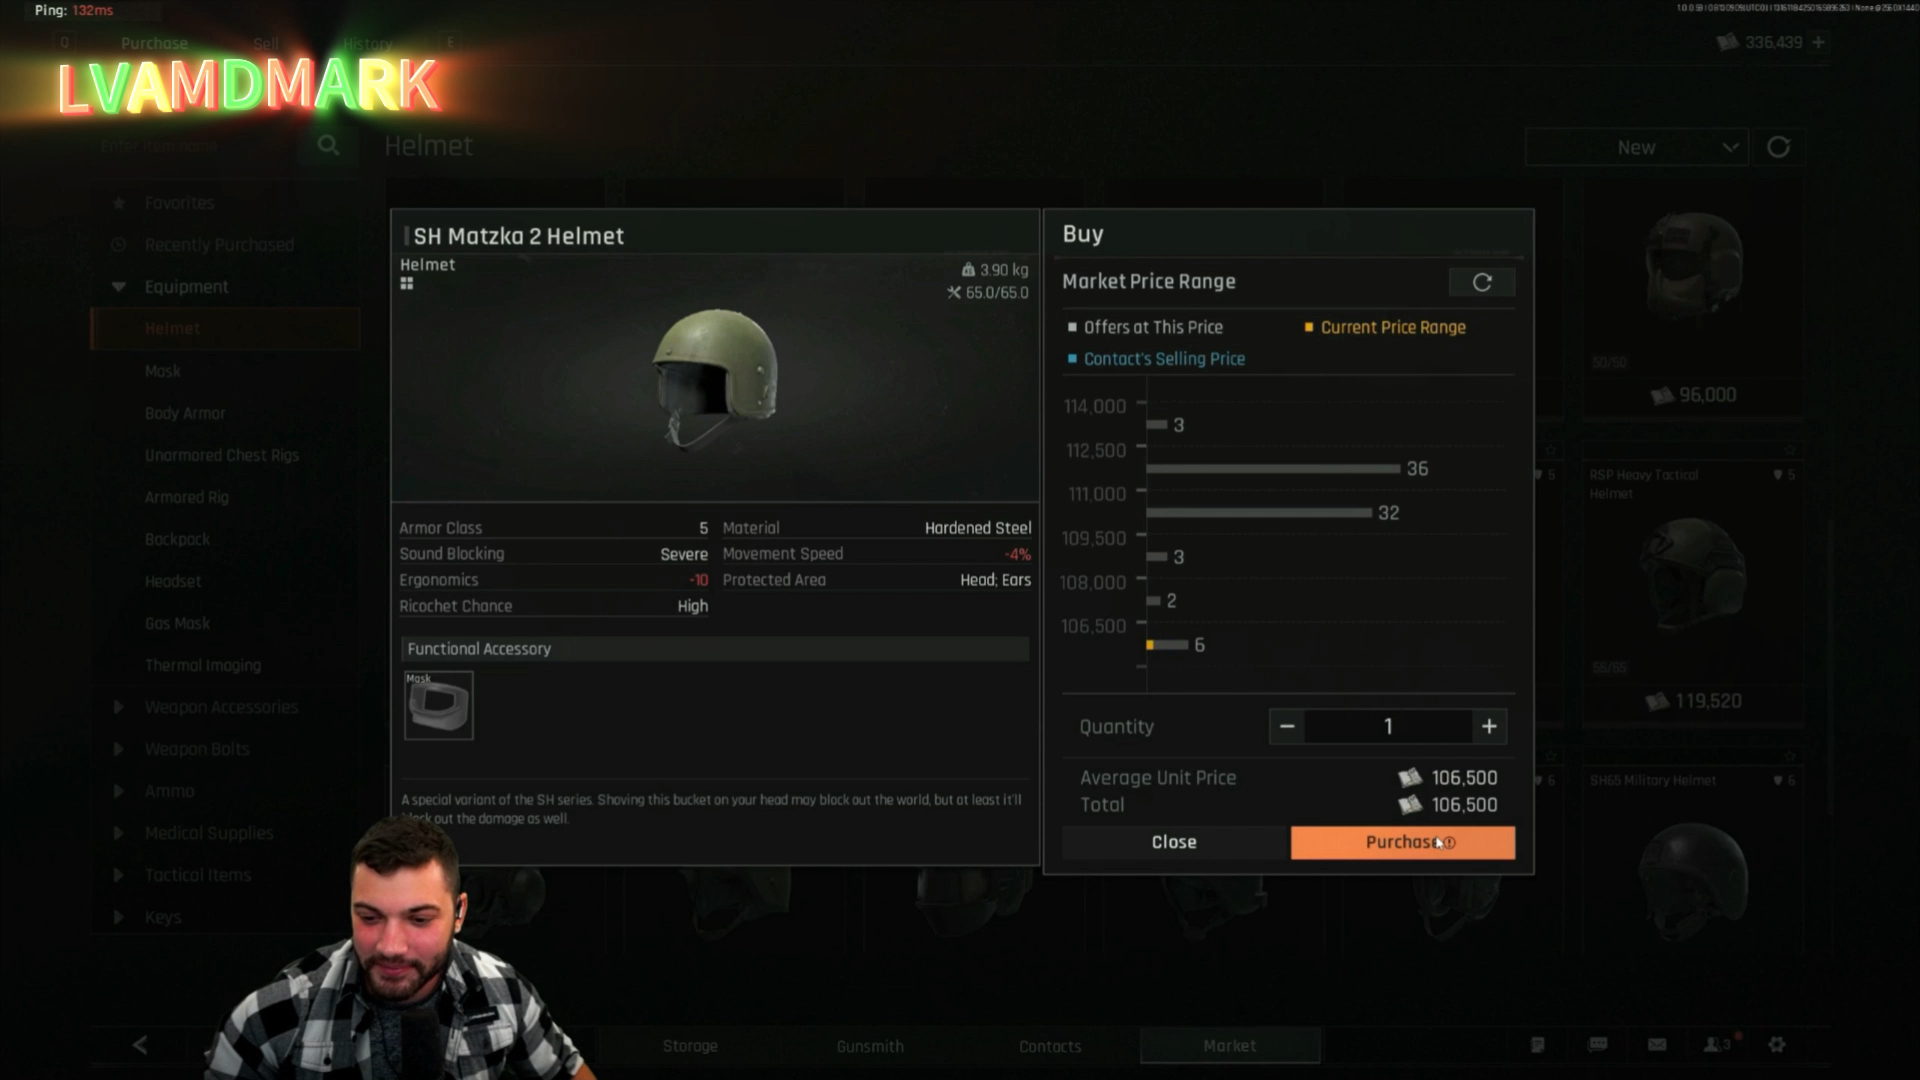
Task: Open the mail envelope icon
Action: 1657,1044
